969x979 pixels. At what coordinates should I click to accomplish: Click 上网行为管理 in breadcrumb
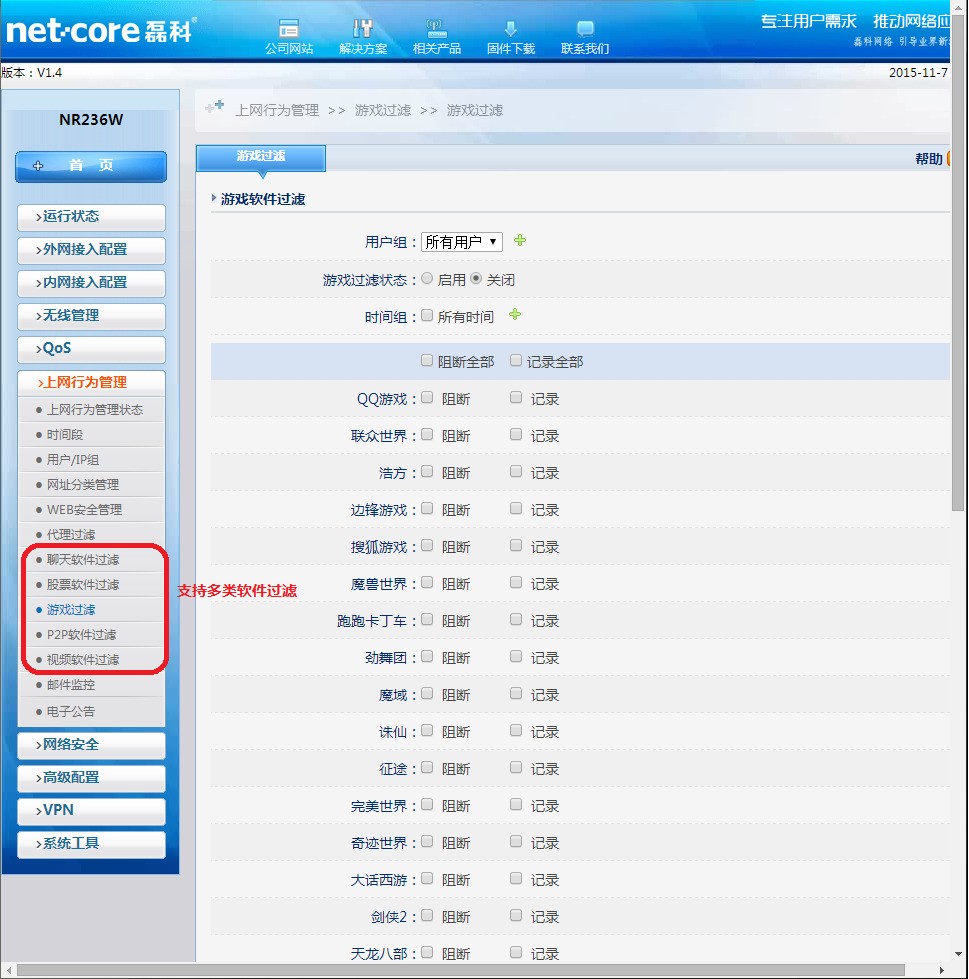point(277,111)
